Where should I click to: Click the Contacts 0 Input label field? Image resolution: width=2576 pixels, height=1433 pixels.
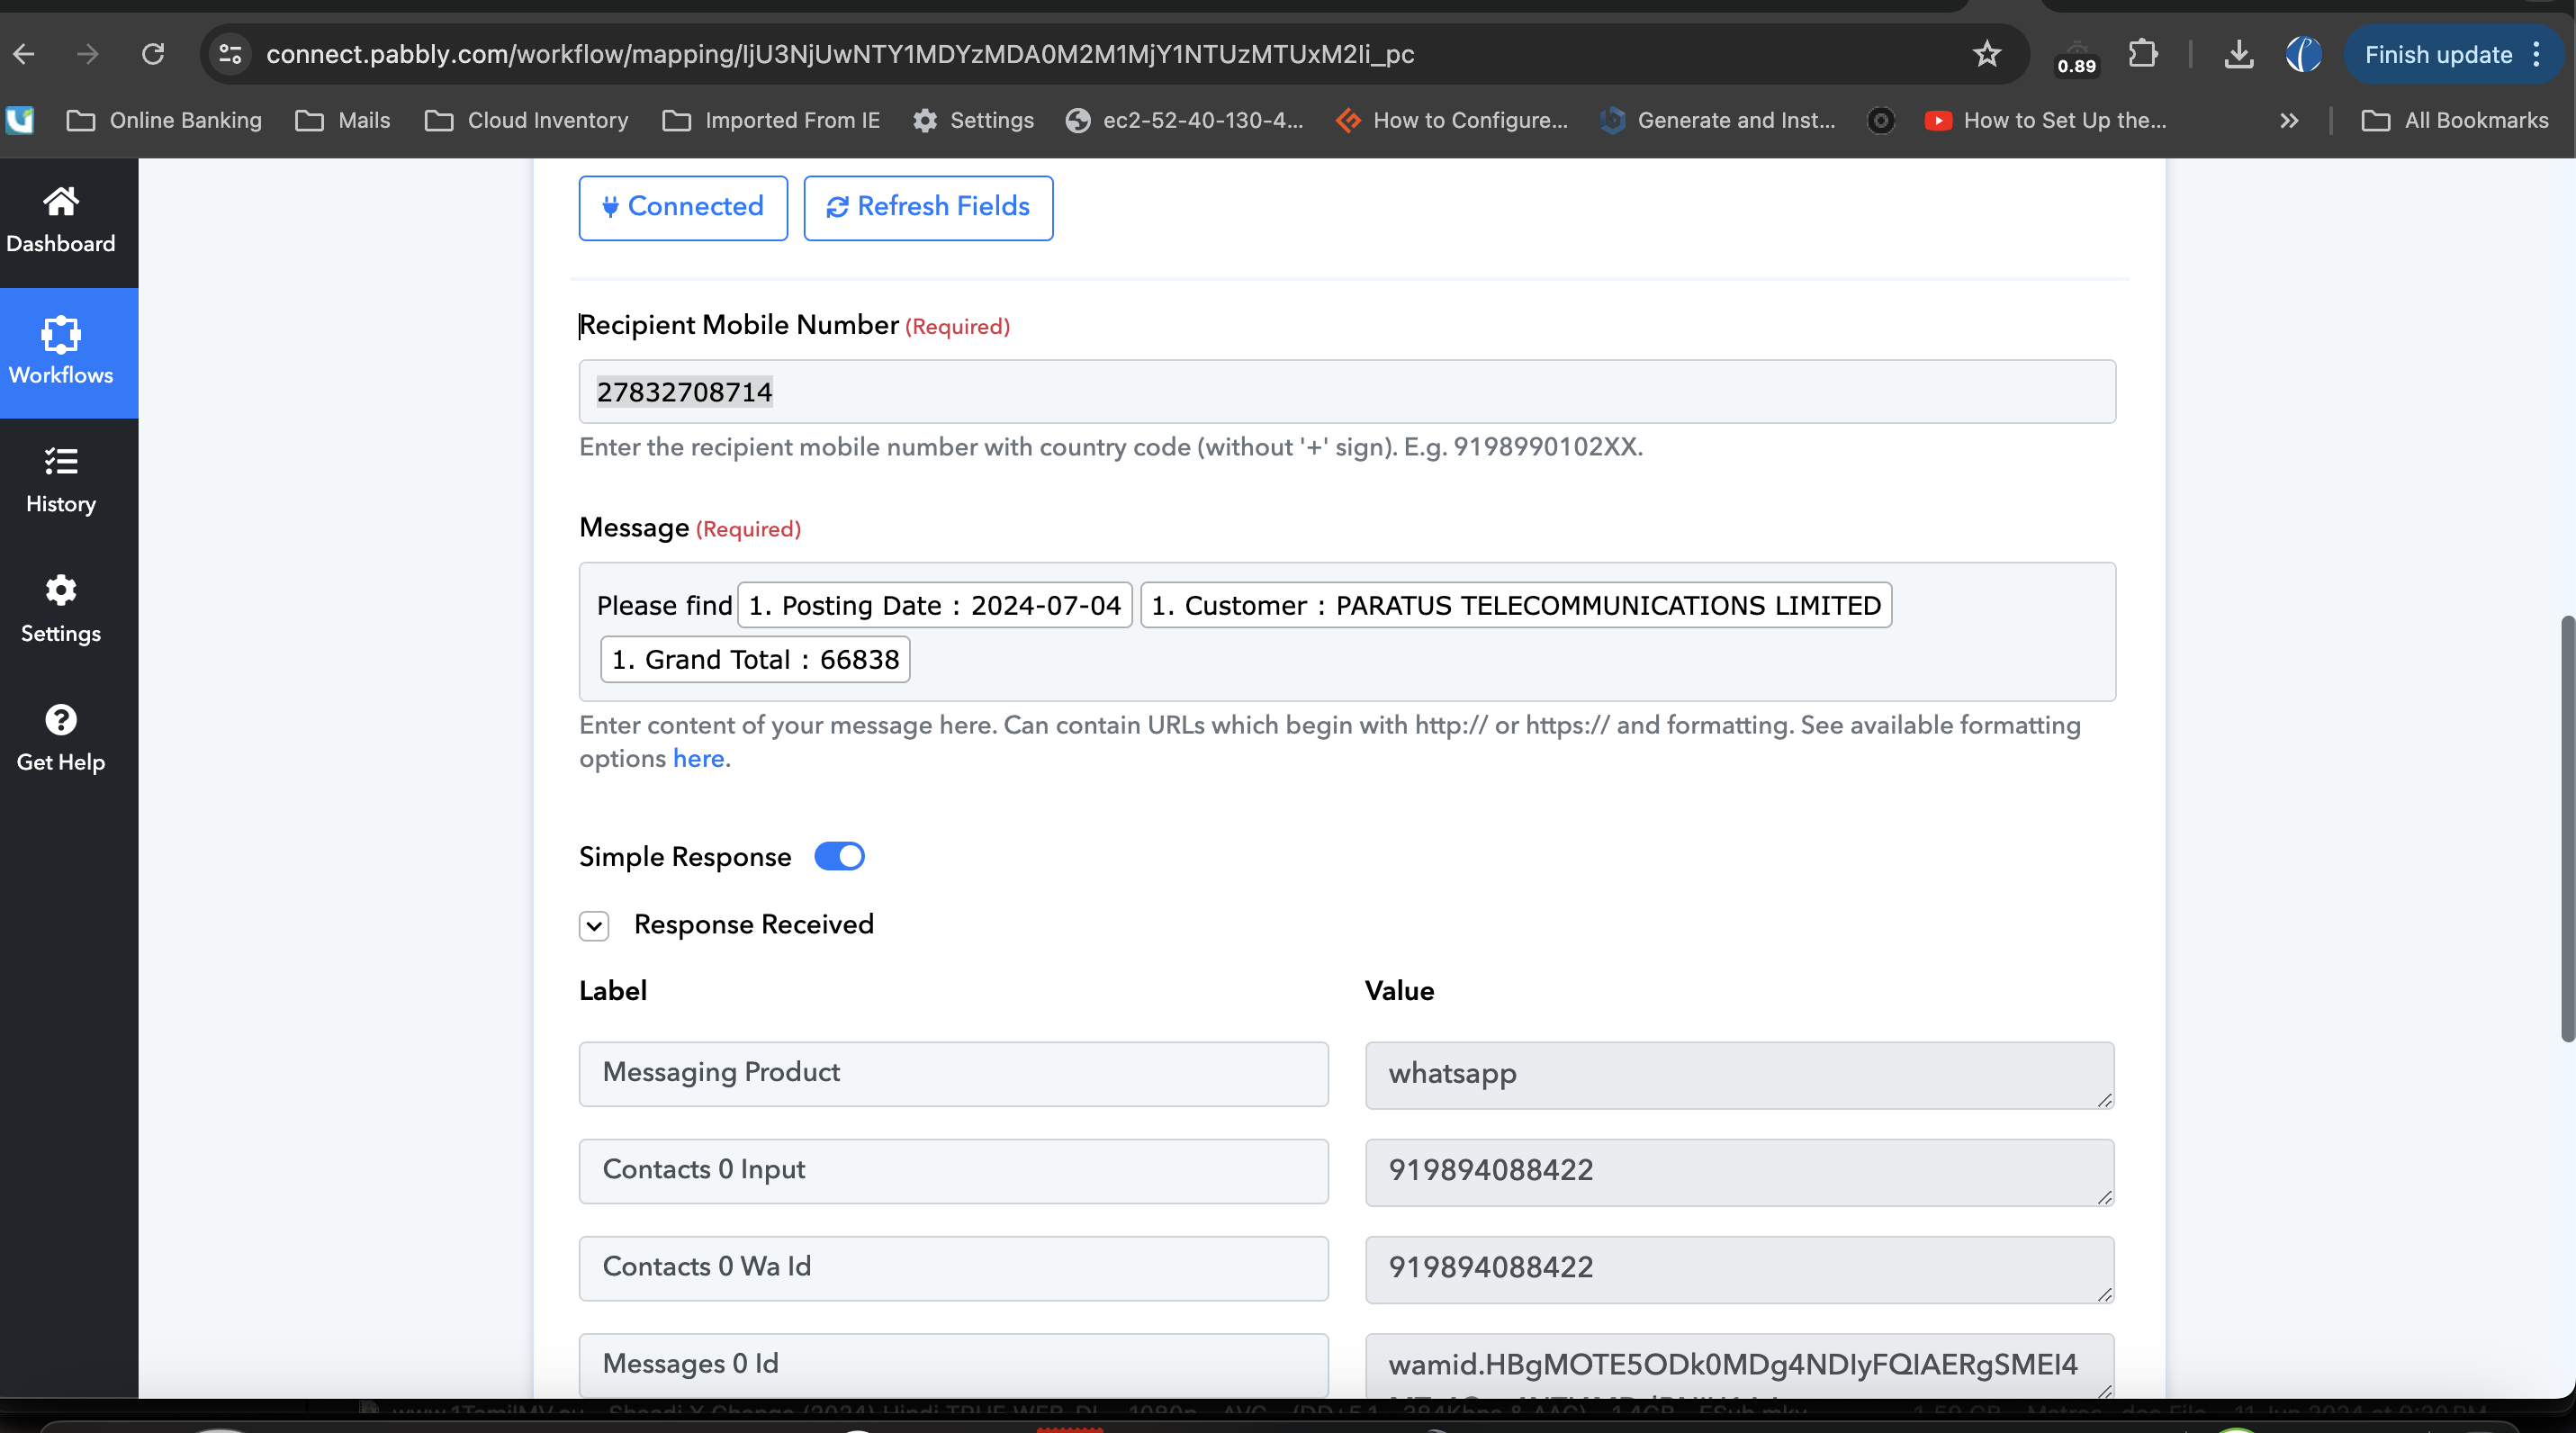(x=953, y=1170)
